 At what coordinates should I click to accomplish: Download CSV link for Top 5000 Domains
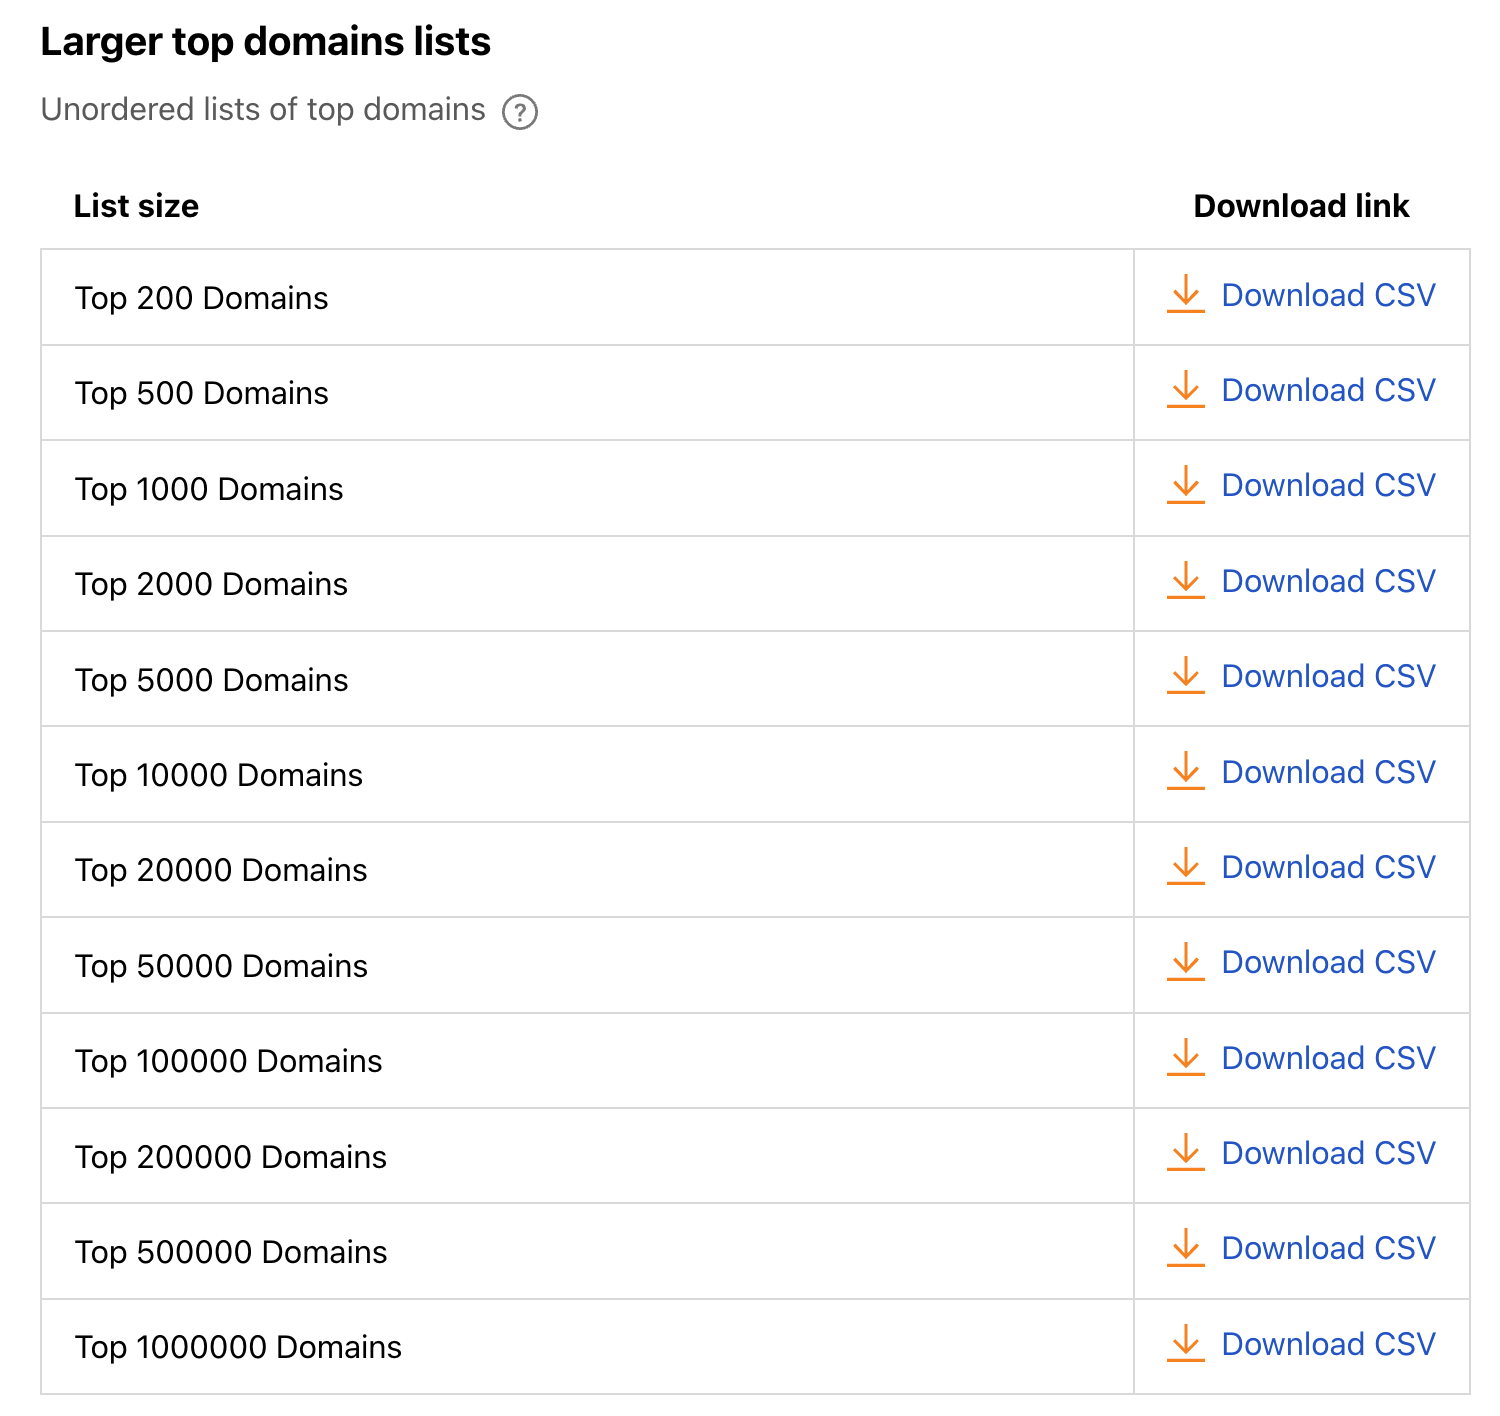coord(1328,676)
